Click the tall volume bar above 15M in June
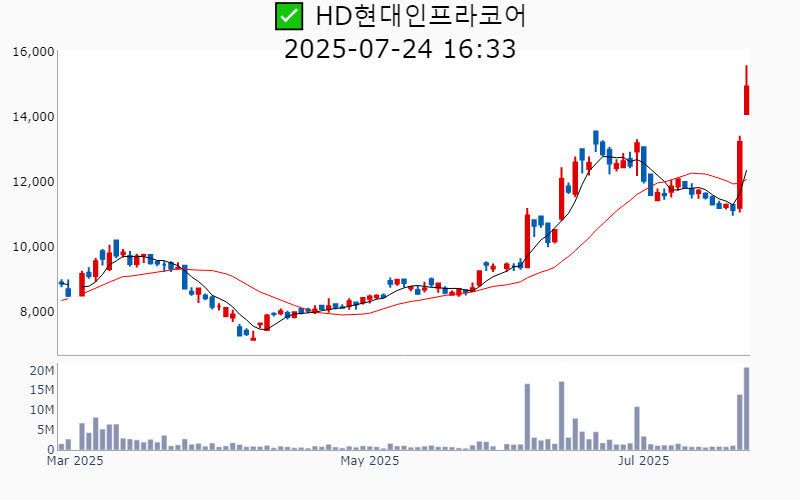Viewport: 800px width, 500px height. click(561, 416)
